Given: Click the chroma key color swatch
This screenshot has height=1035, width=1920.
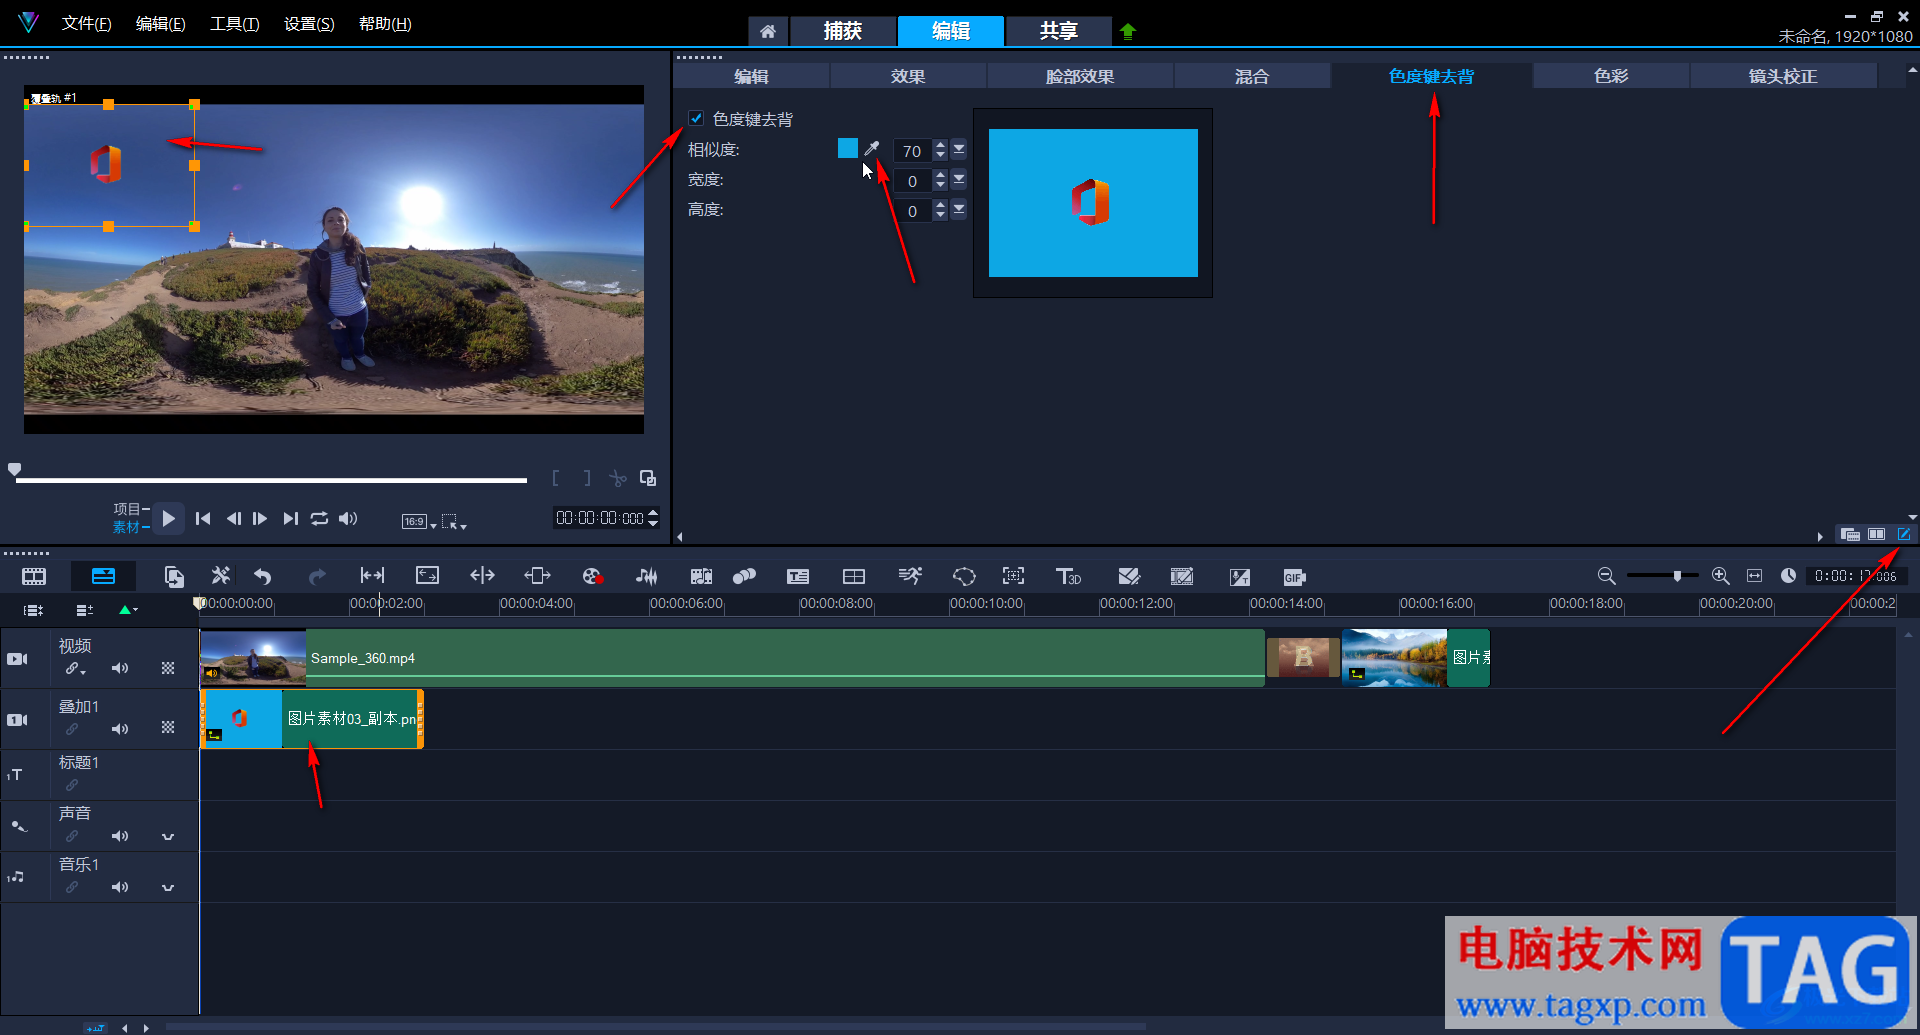Looking at the screenshot, I should [x=848, y=148].
